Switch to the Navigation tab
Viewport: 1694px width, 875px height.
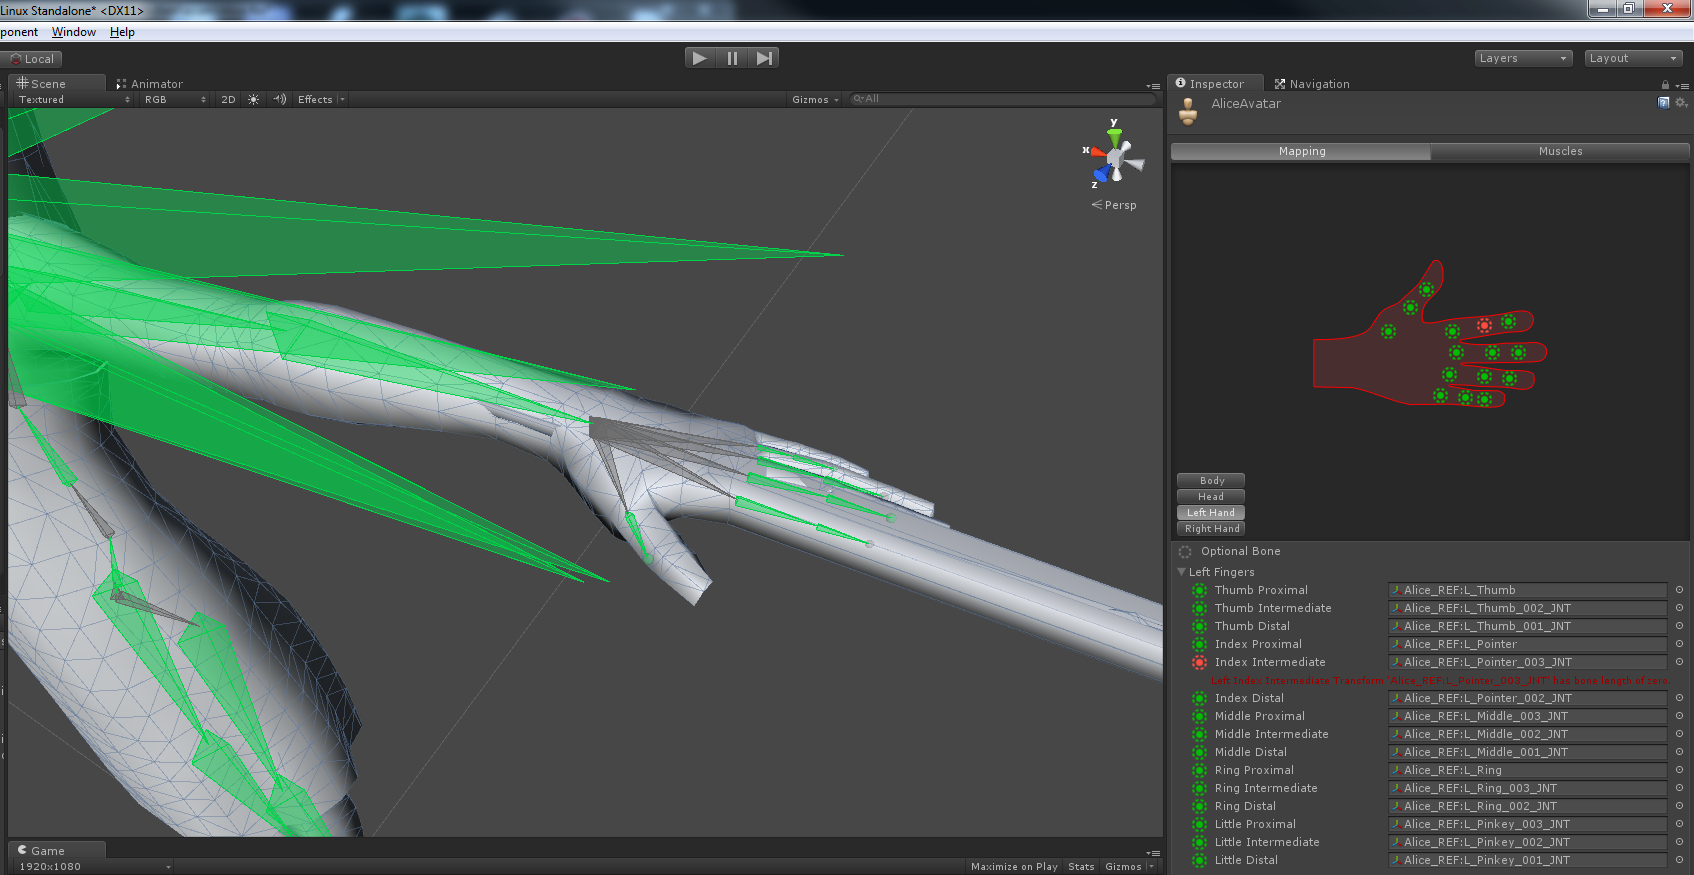click(1312, 84)
